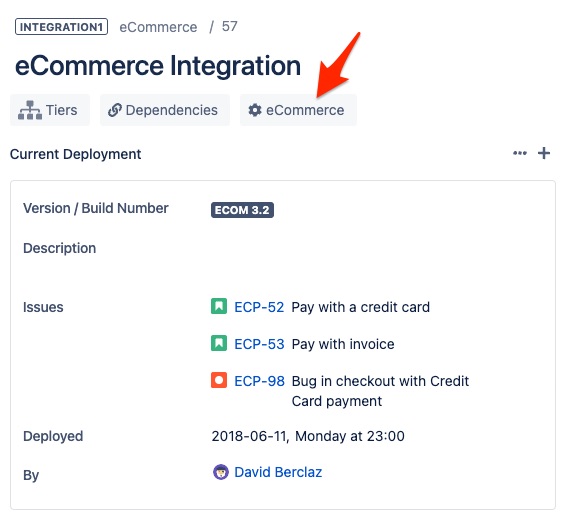
Task: Open David Berclaz profile link
Action: pos(278,472)
